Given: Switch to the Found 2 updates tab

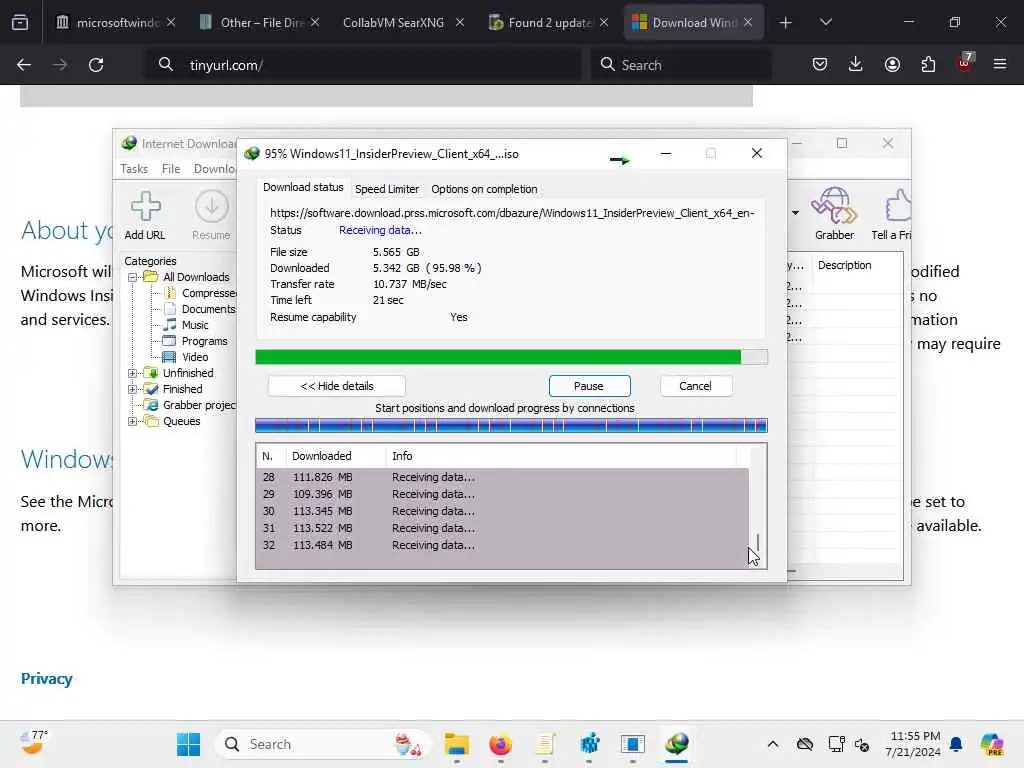Looking at the screenshot, I should tap(547, 23).
